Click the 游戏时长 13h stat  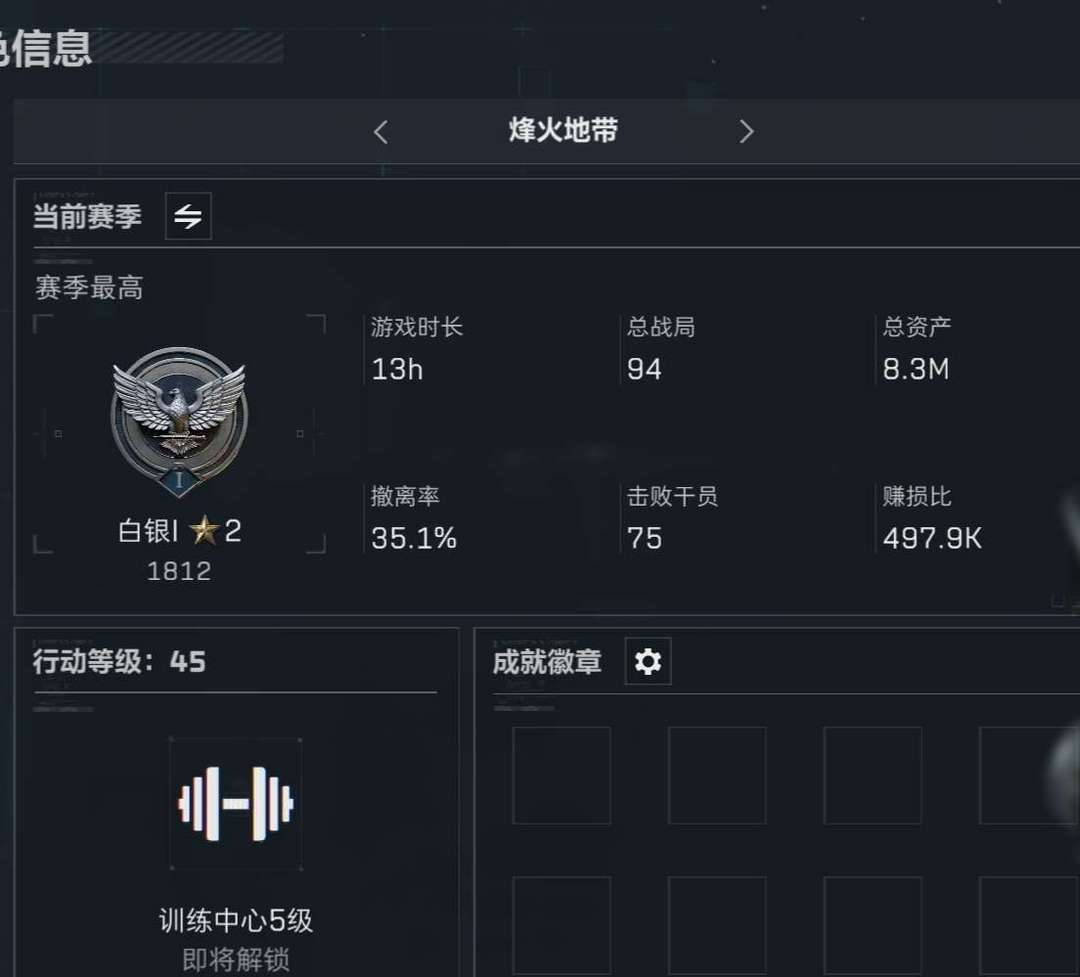click(x=417, y=349)
